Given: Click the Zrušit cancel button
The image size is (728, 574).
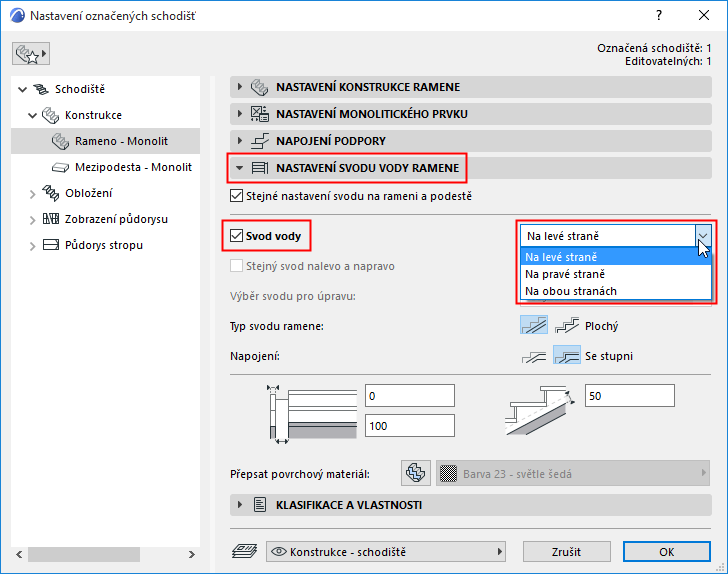Looking at the screenshot, I should 566,552.
